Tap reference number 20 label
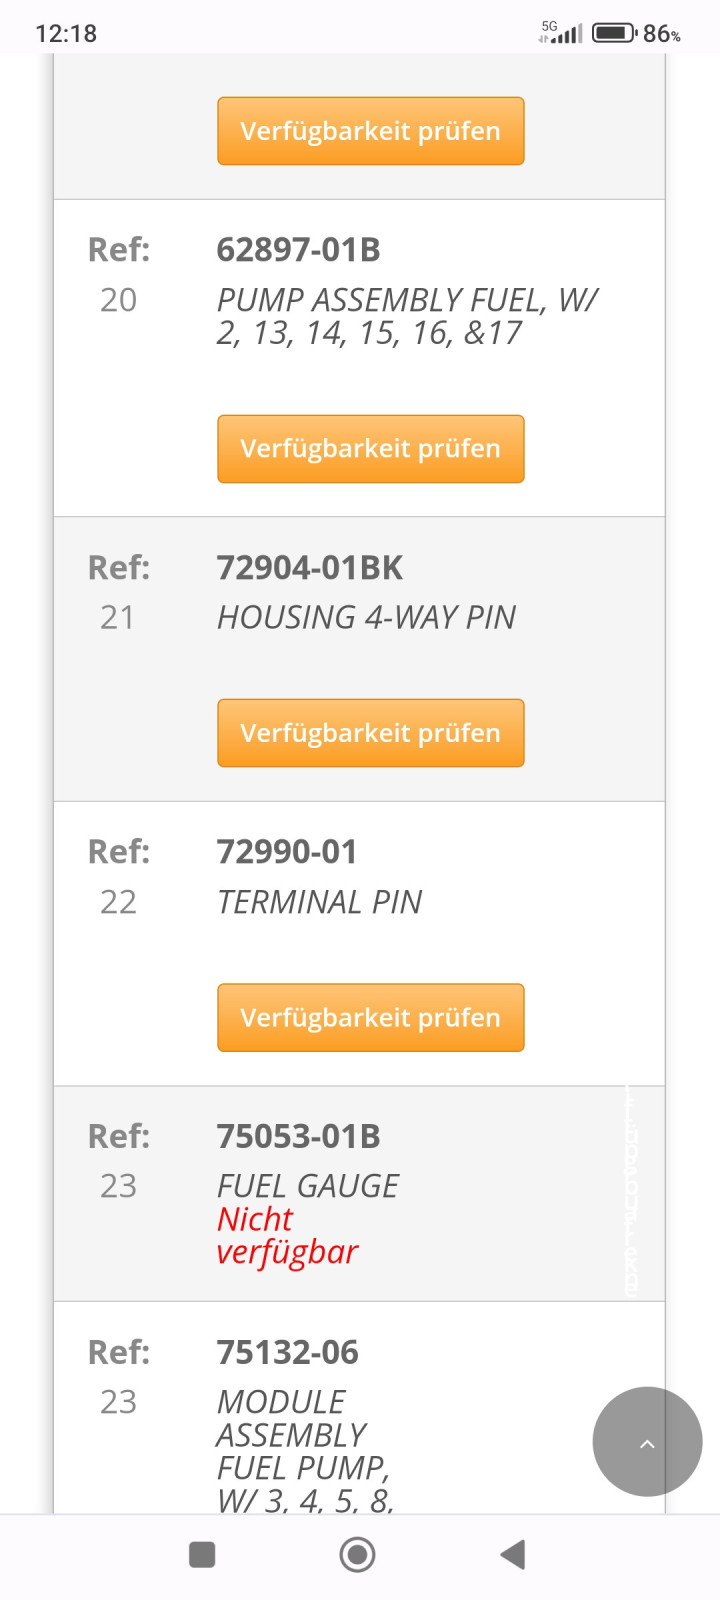Viewport: 720px width, 1600px height. 118,300
